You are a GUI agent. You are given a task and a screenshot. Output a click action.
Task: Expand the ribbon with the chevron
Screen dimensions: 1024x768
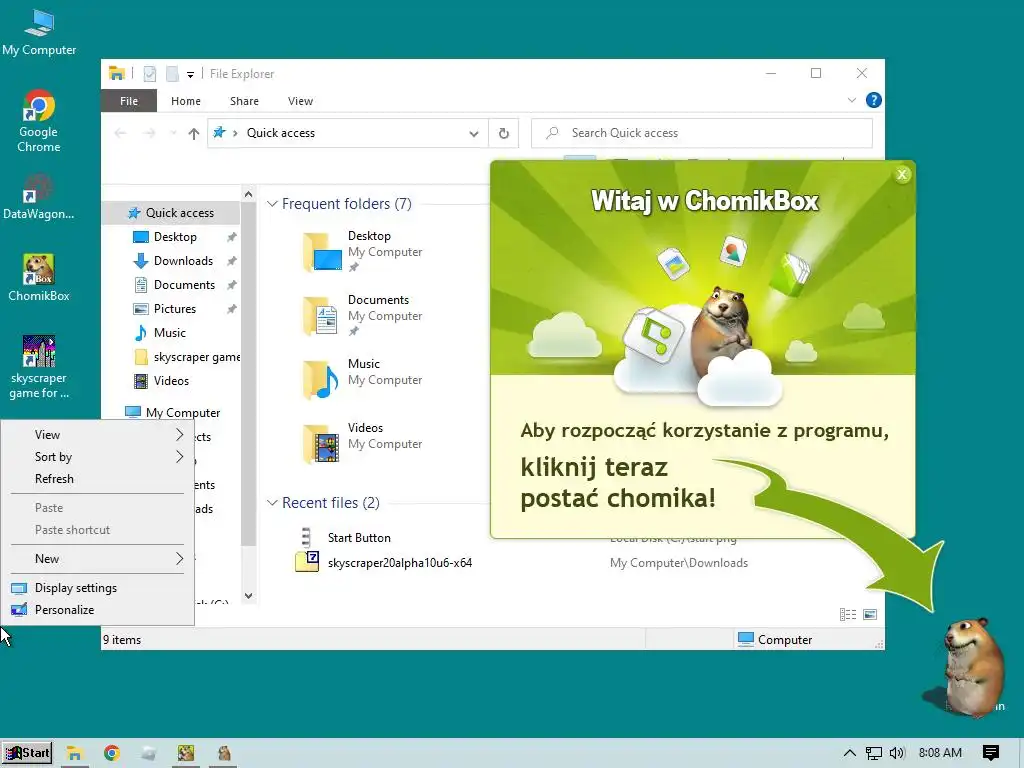(852, 100)
